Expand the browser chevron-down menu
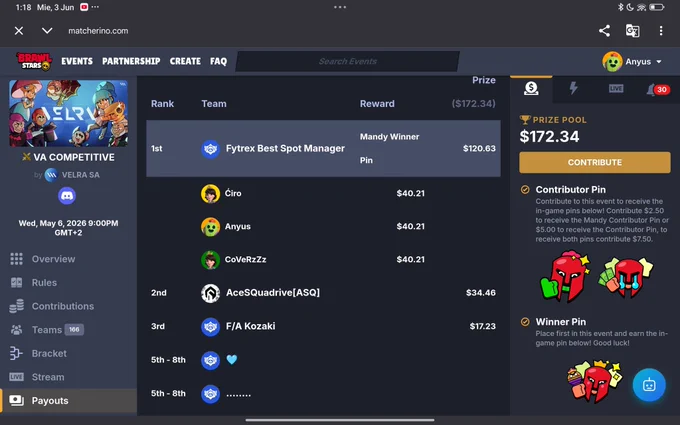 click(x=47, y=31)
